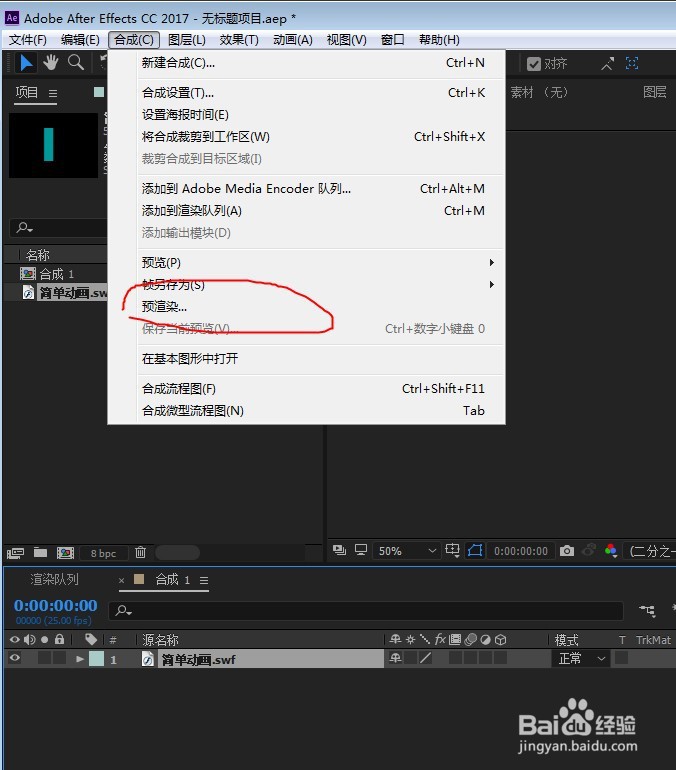Click the snap bounding-box icon in toolbar
676x770 pixels.
[x=632, y=63]
